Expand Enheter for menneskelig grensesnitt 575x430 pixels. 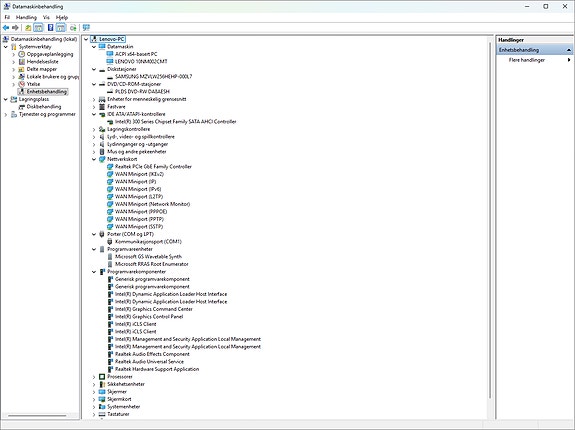(x=94, y=99)
